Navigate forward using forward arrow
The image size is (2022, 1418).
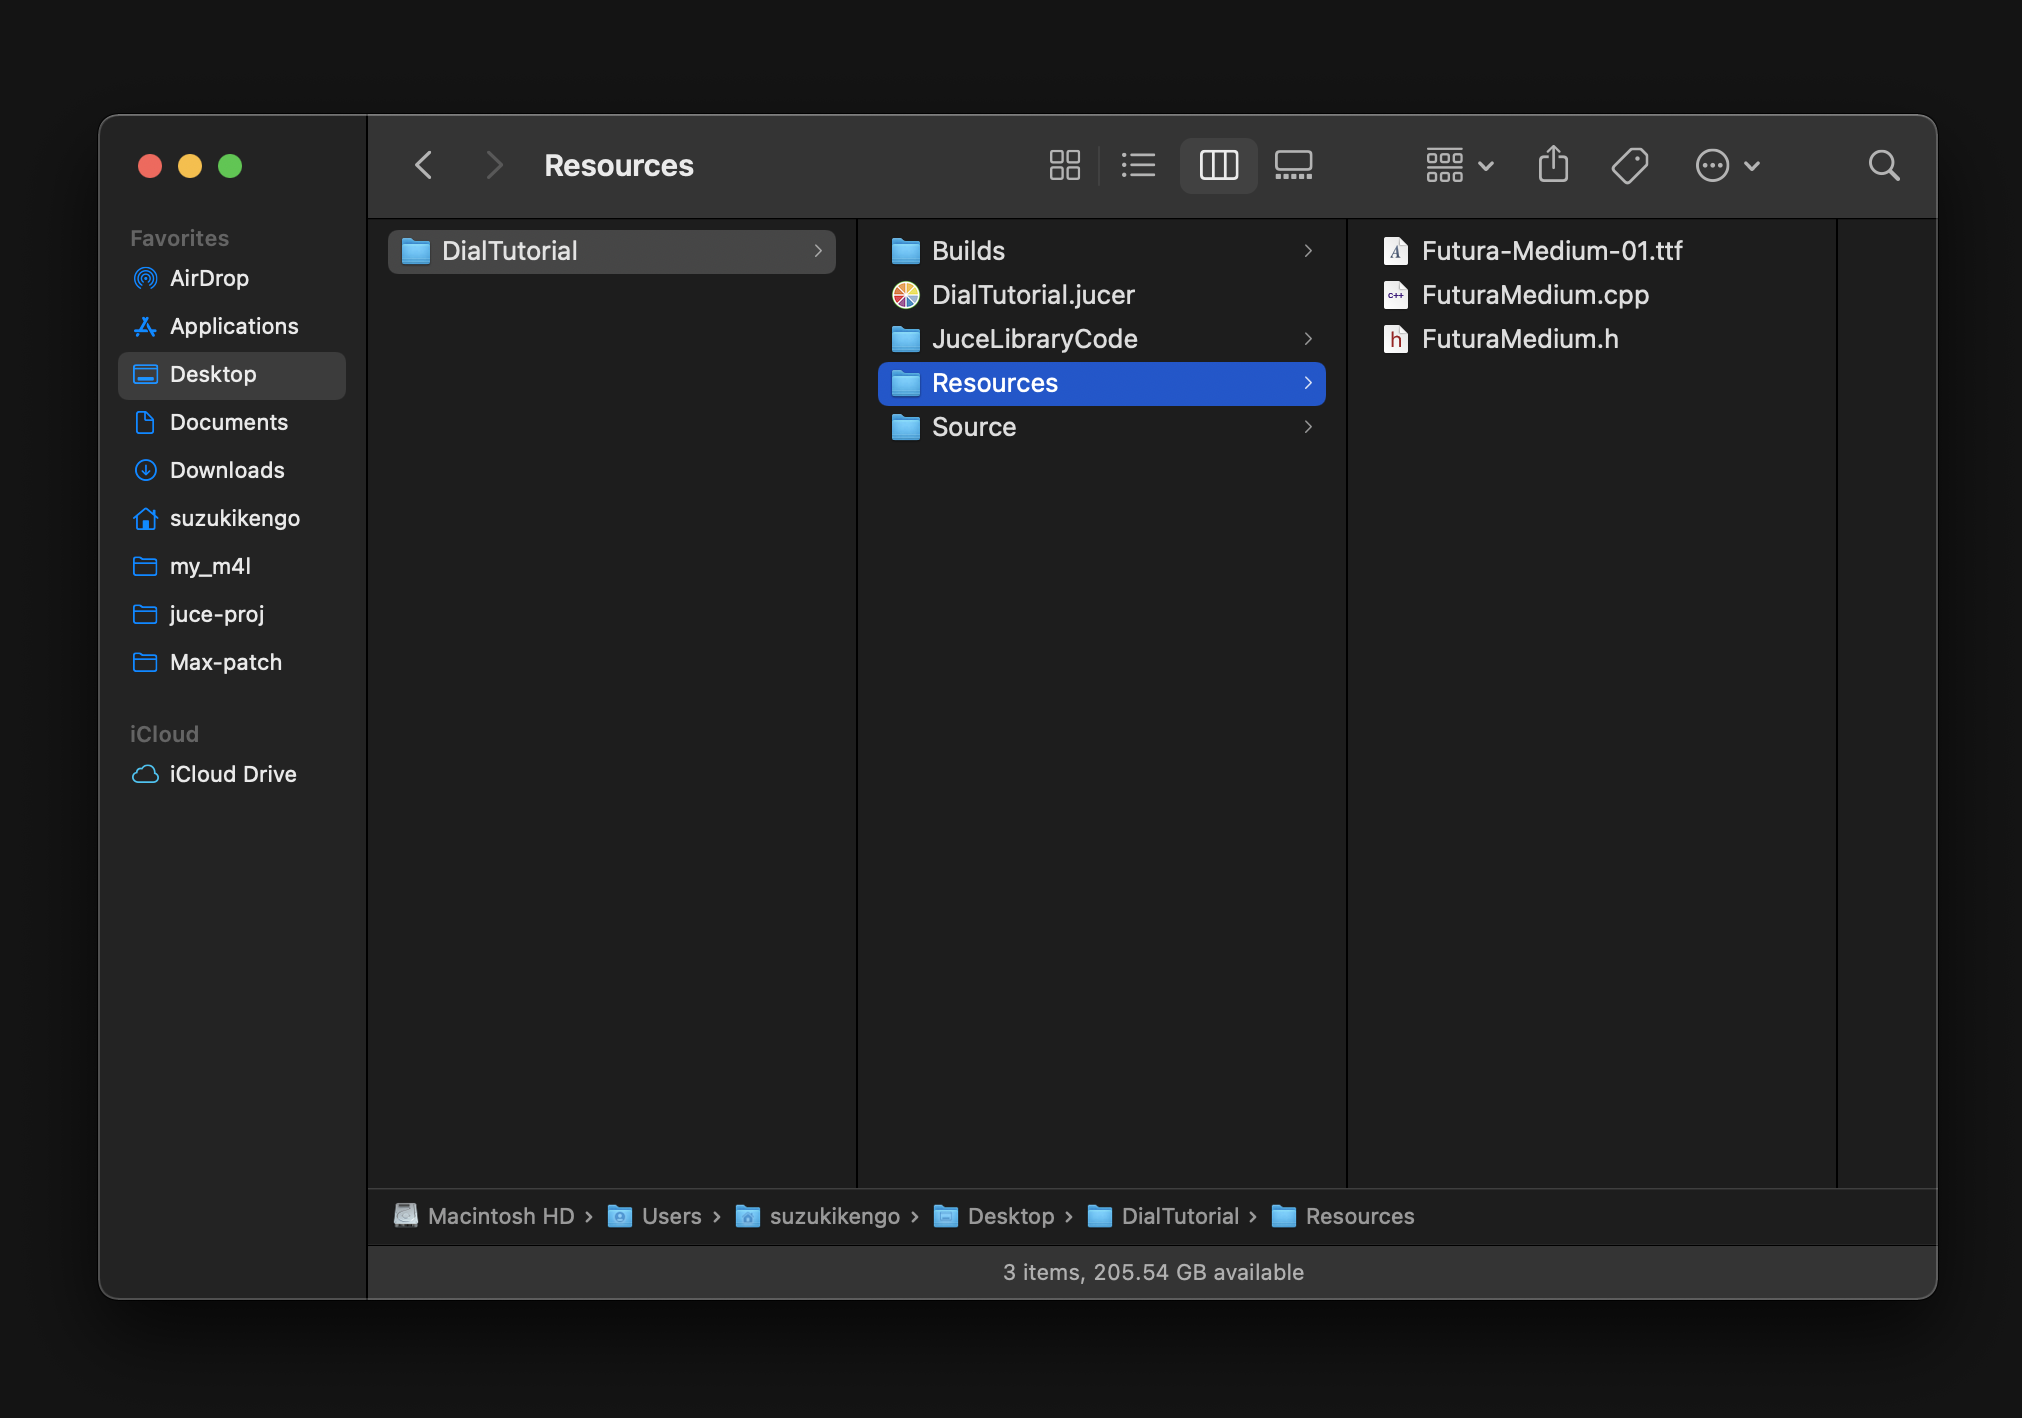pos(490,164)
